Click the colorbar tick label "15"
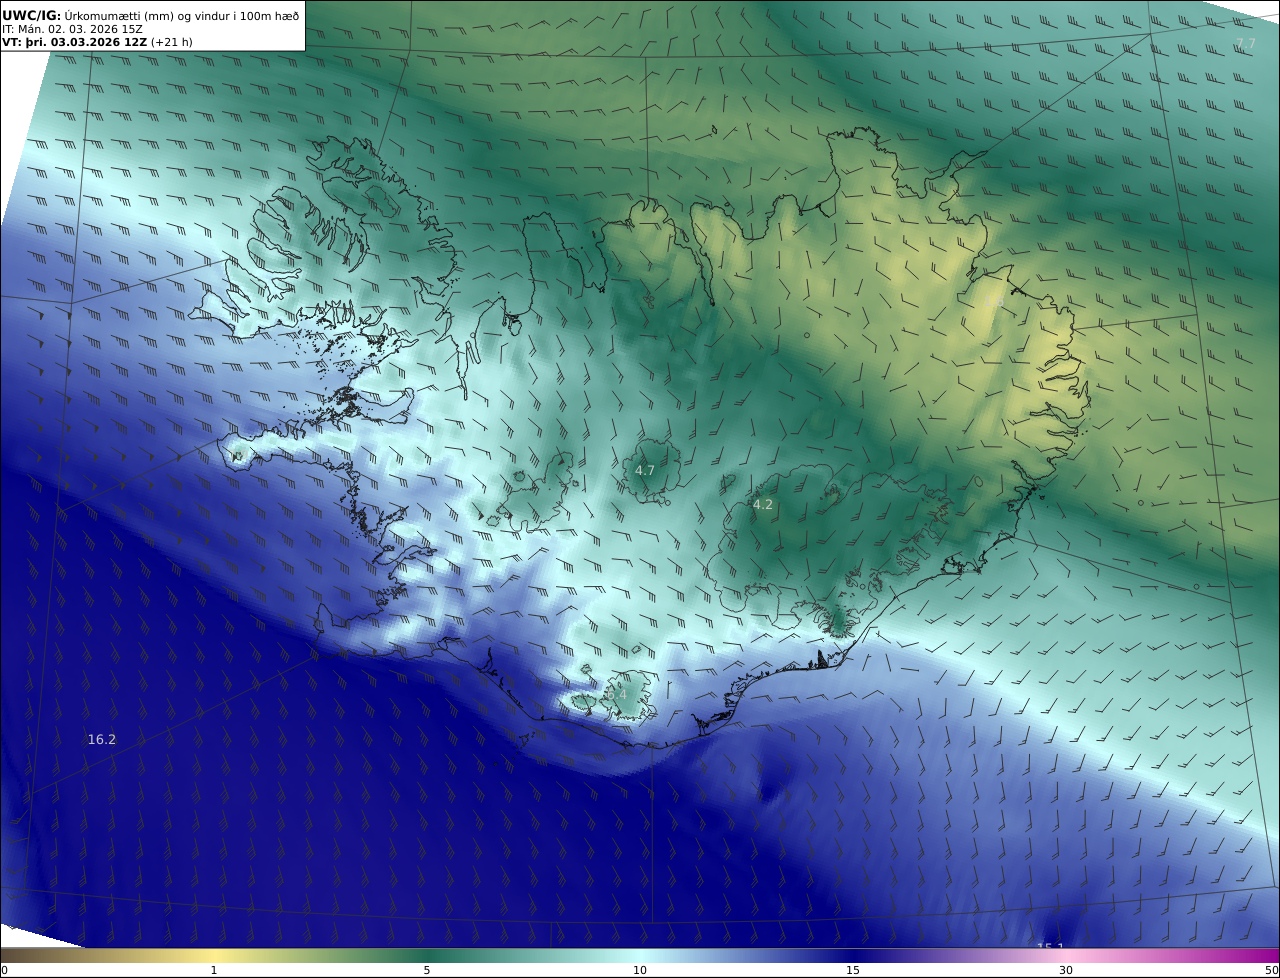Viewport: 1280px width, 978px height. click(853, 970)
